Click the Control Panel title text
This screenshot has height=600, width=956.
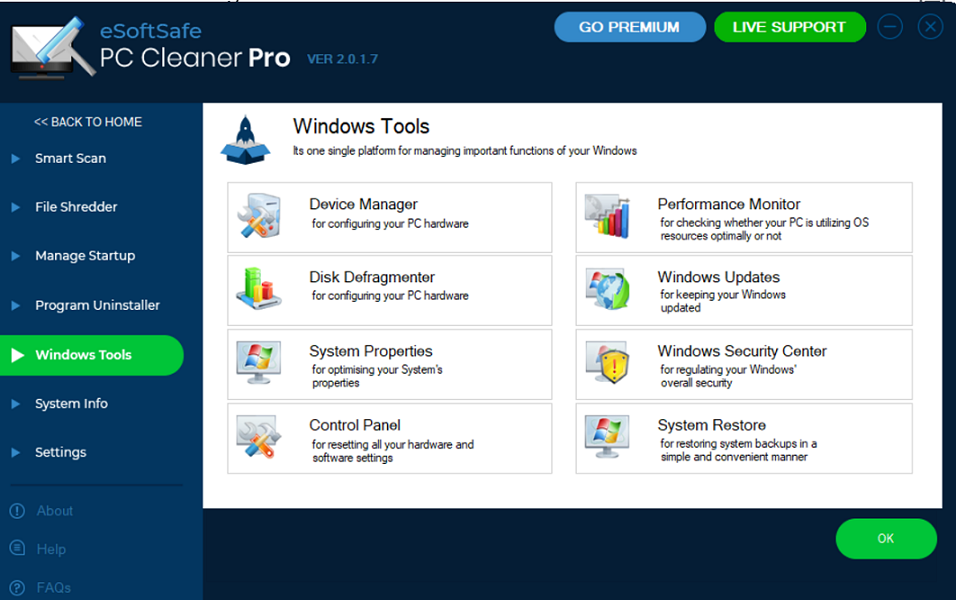(355, 425)
